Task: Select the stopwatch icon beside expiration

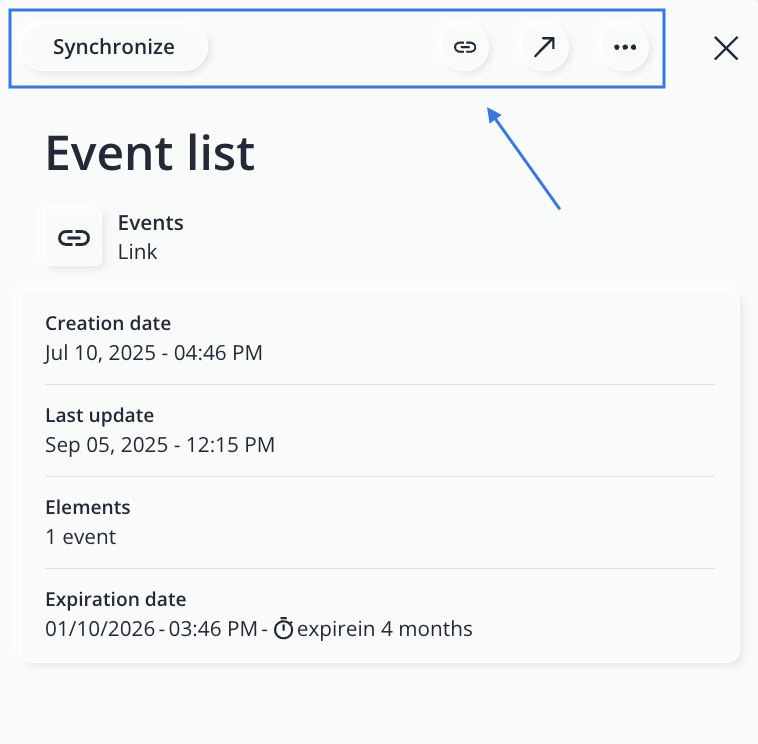Action: 284,629
